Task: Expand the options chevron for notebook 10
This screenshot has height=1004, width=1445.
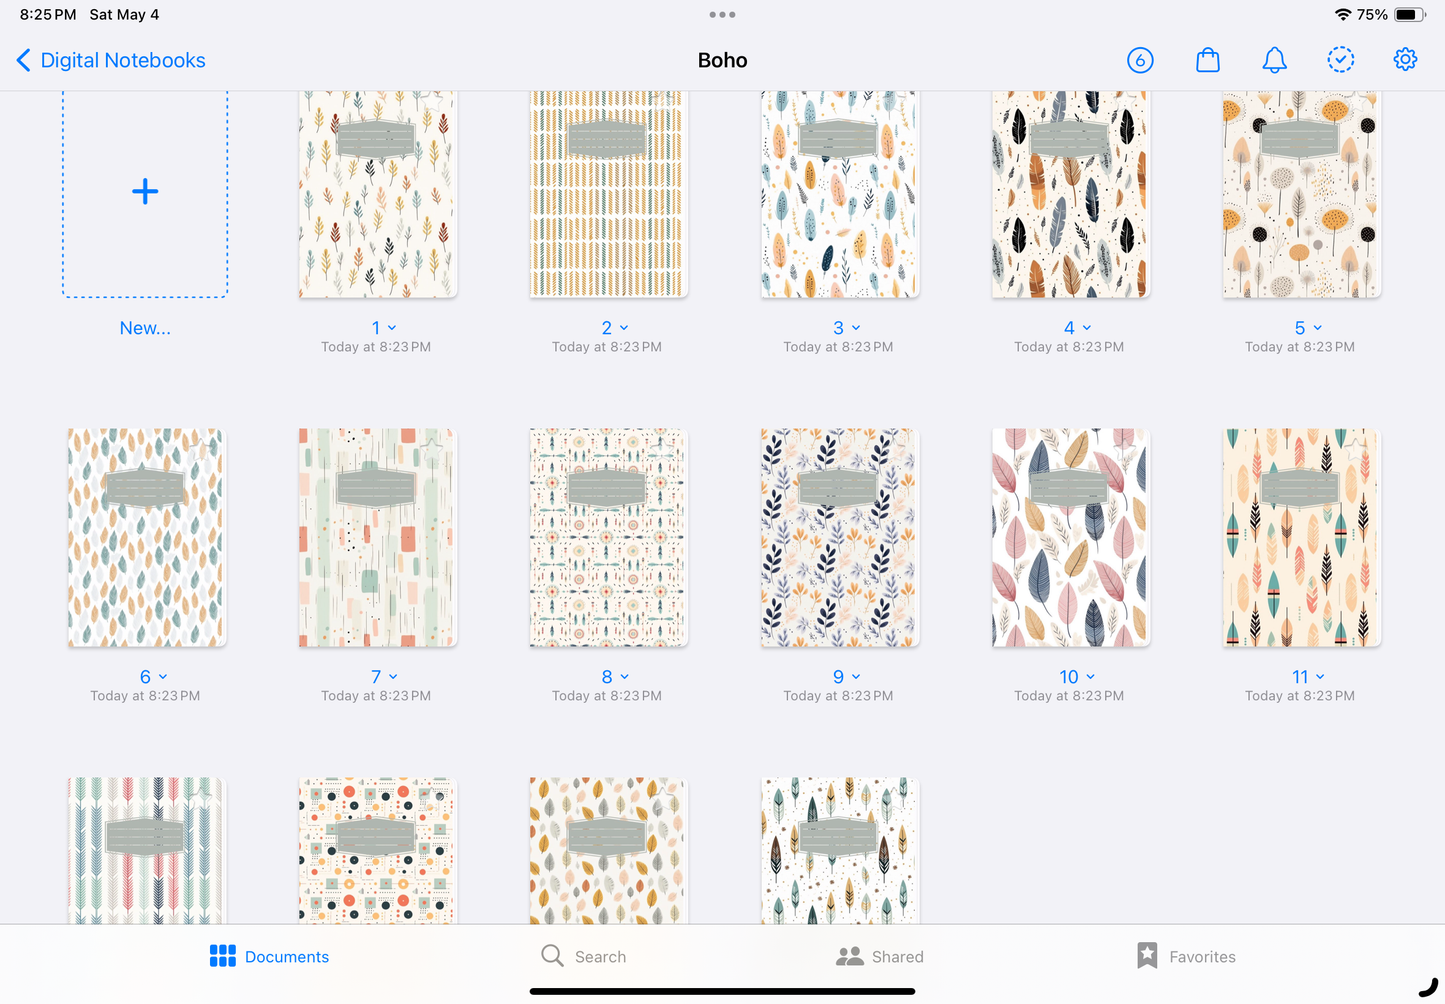Action: click(1090, 677)
